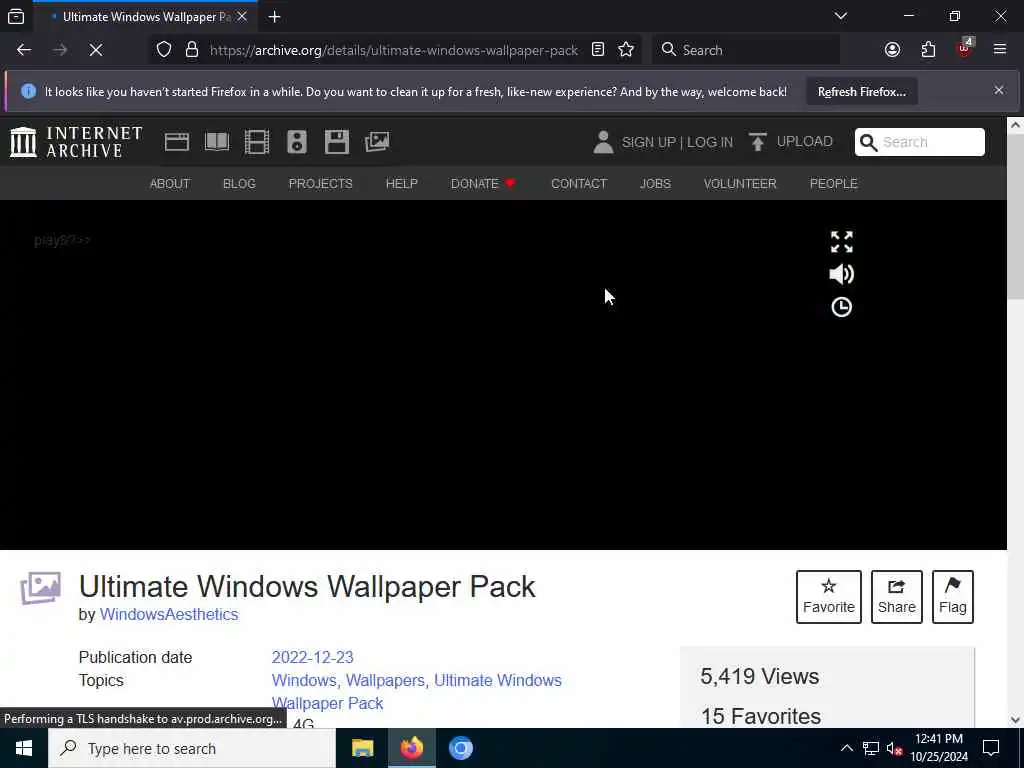Image resolution: width=1024 pixels, height=768 pixels.
Task: Go back to previous page
Action: (x=24, y=50)
